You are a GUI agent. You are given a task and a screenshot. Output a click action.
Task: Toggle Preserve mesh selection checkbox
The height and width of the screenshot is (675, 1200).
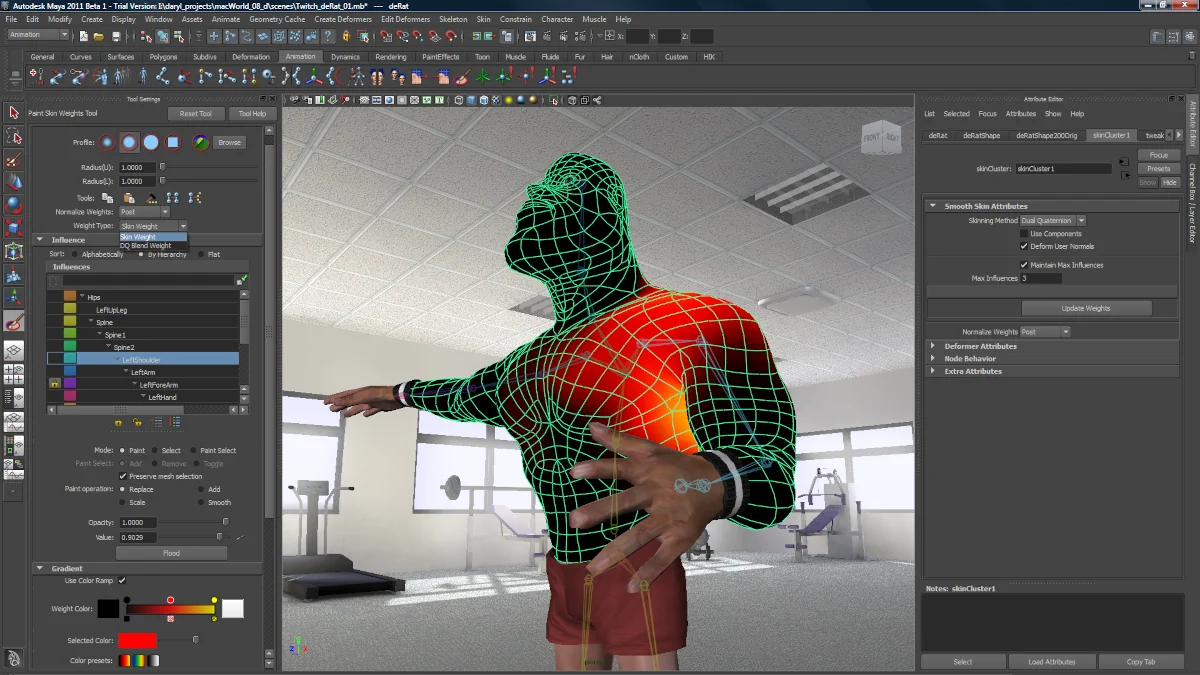click(x=123, y=476)
